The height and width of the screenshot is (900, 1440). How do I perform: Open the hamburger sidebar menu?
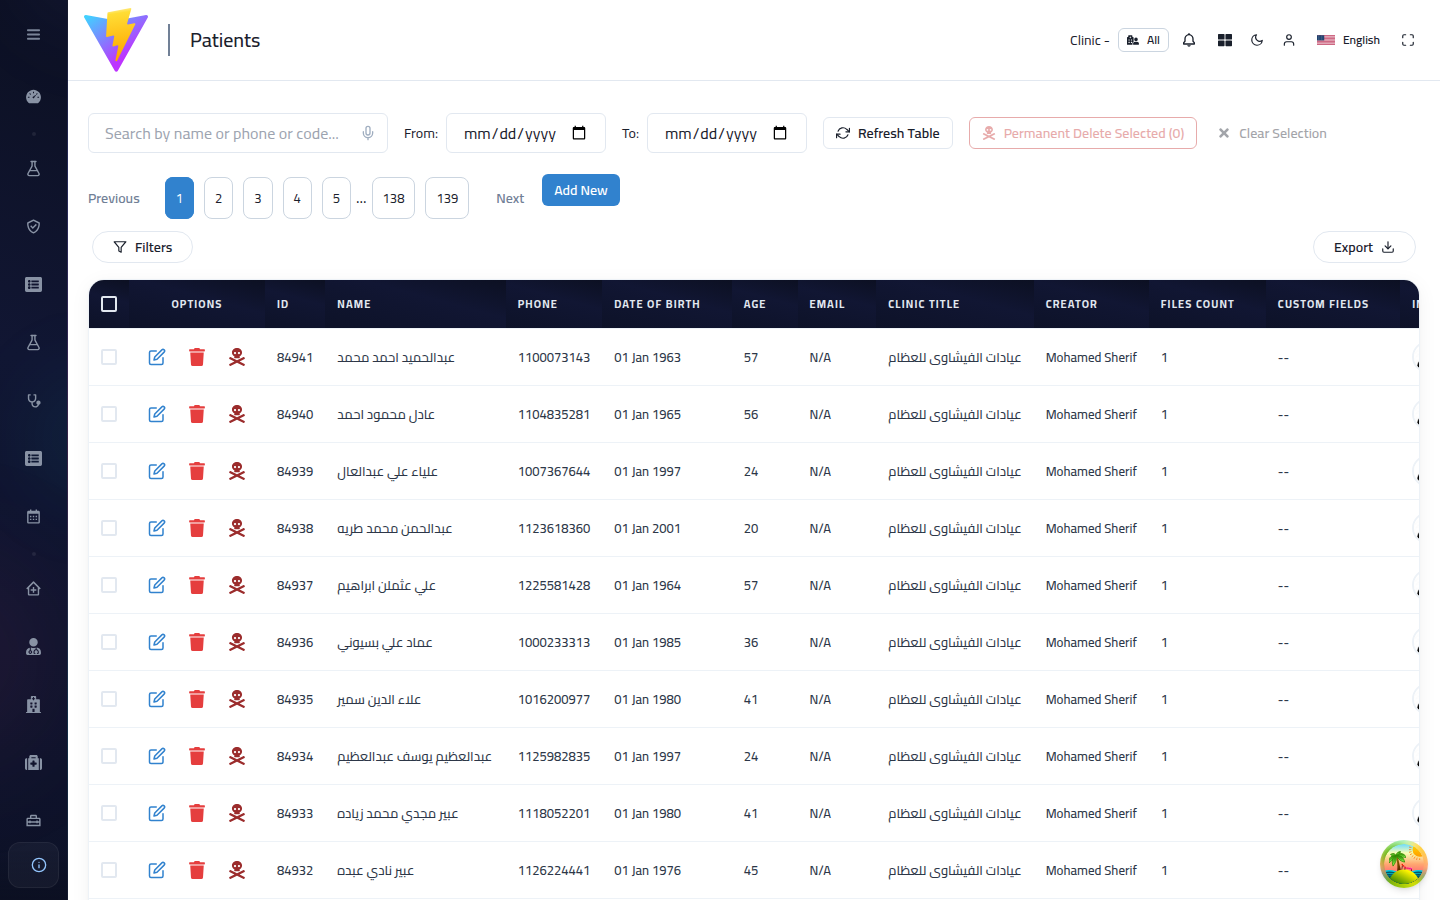pos(33,34)
